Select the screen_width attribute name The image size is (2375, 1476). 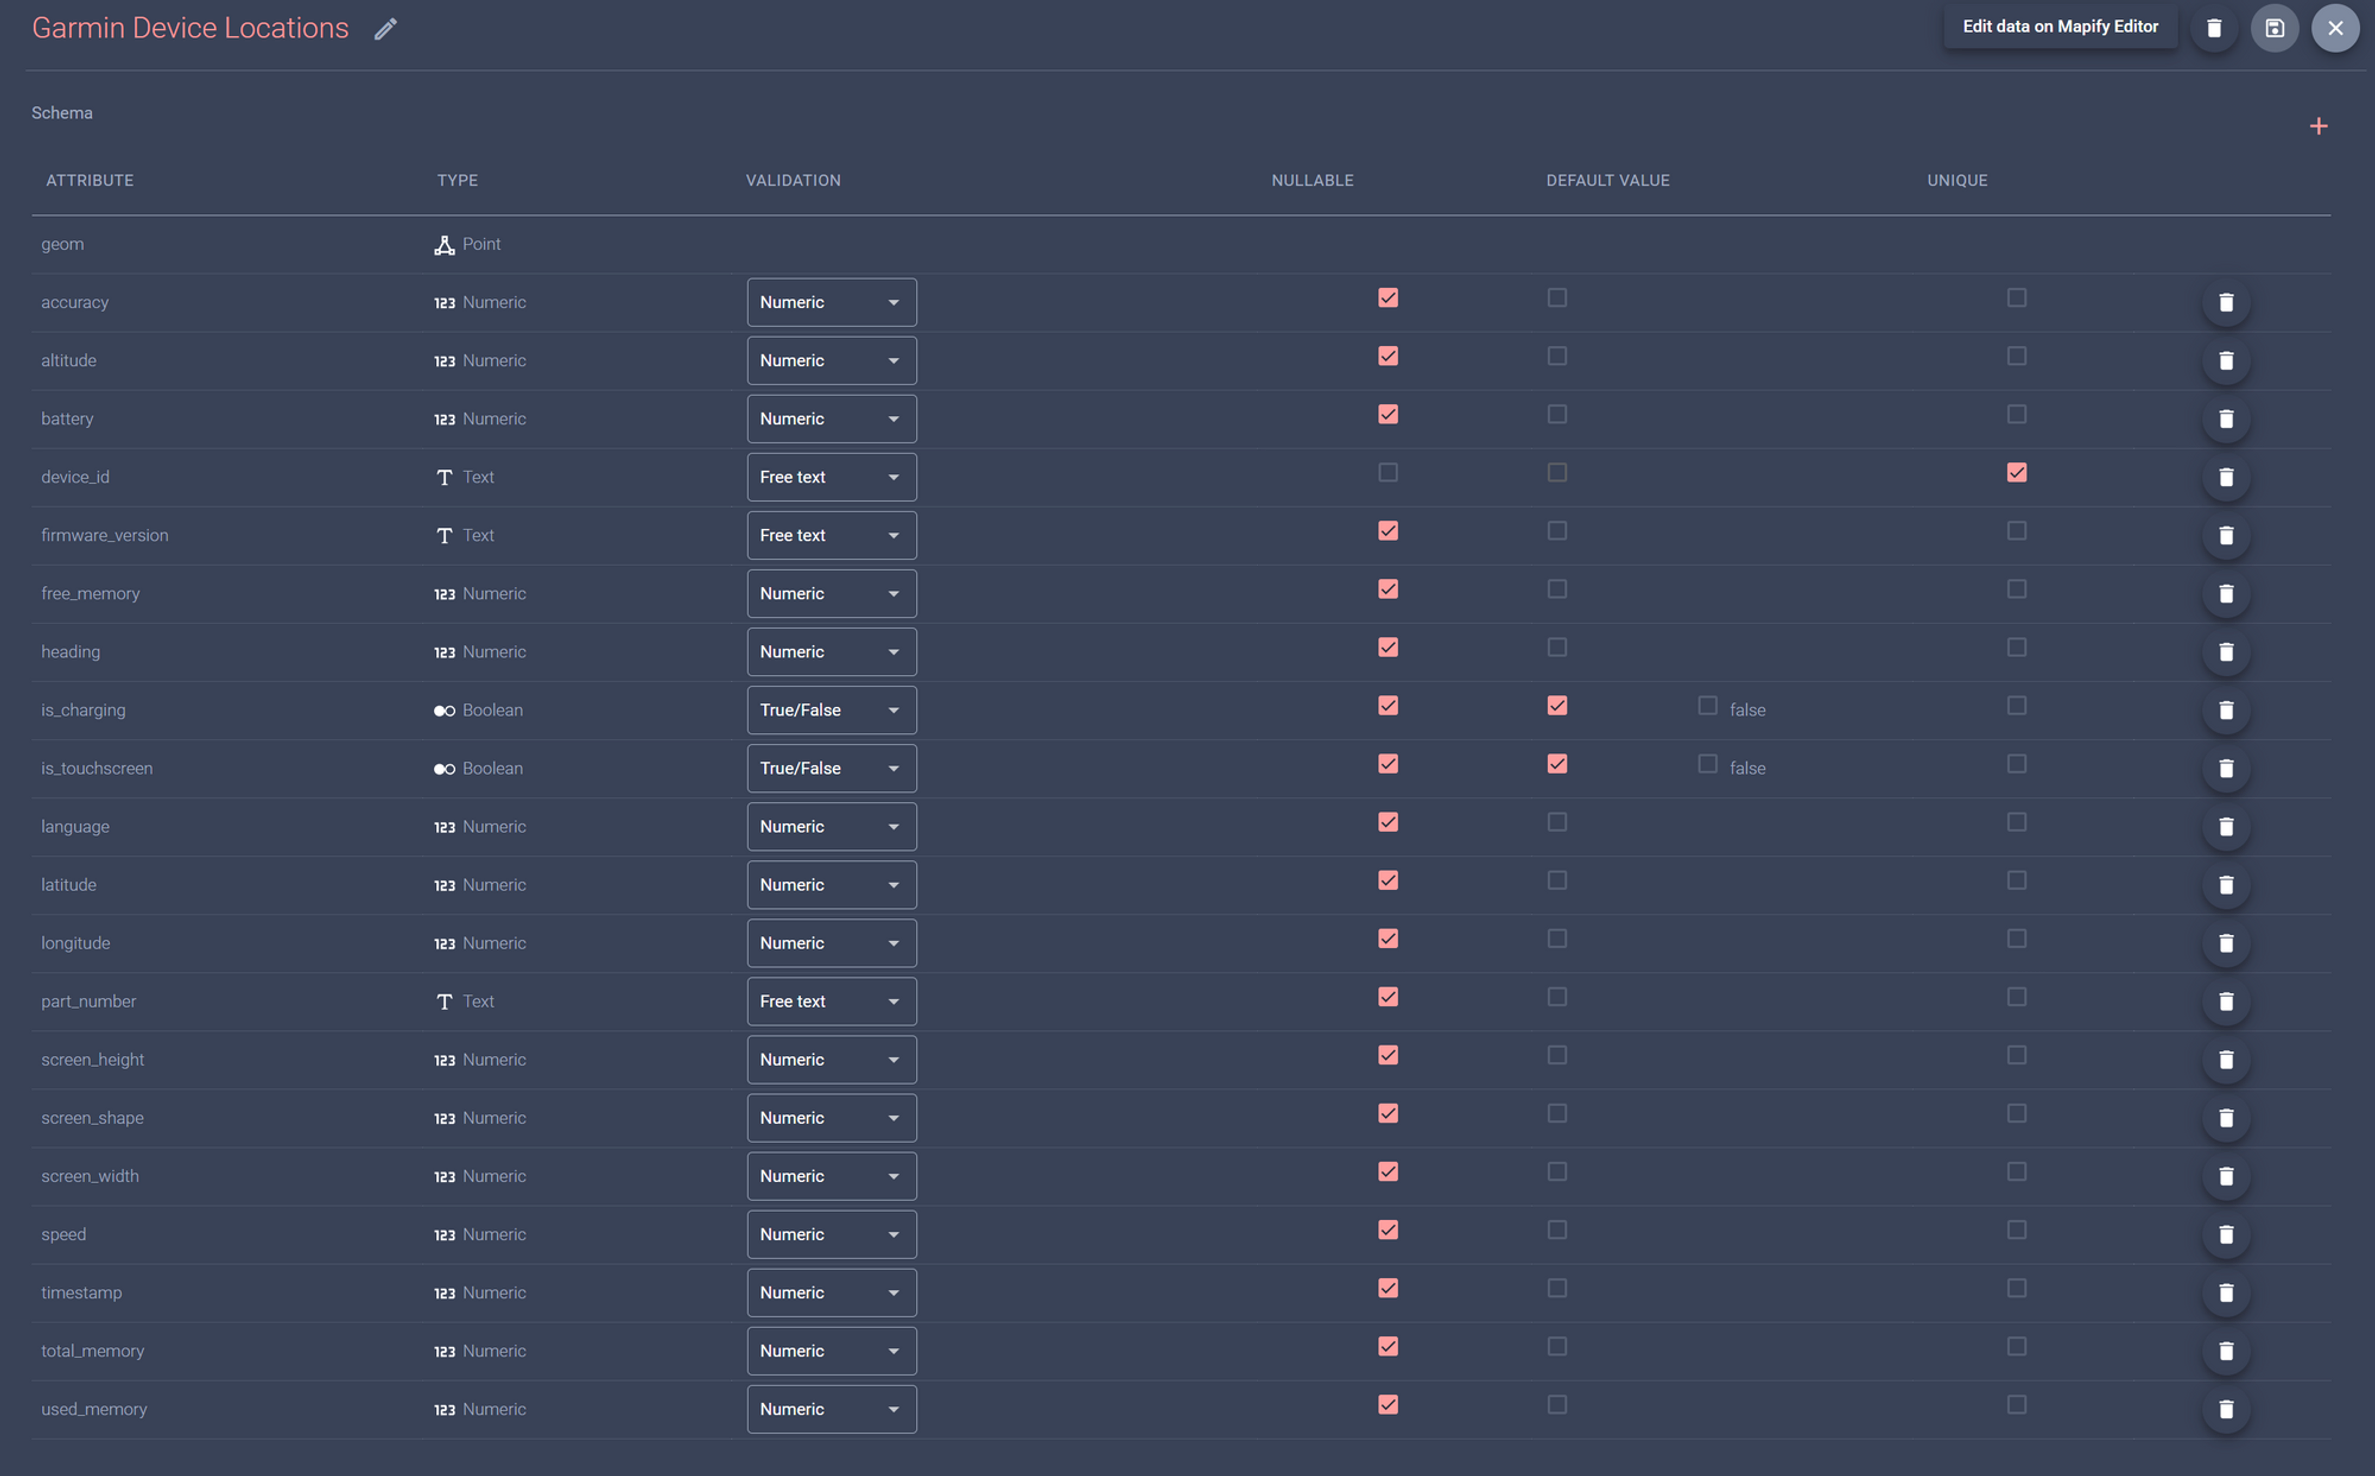point(90,1176)
